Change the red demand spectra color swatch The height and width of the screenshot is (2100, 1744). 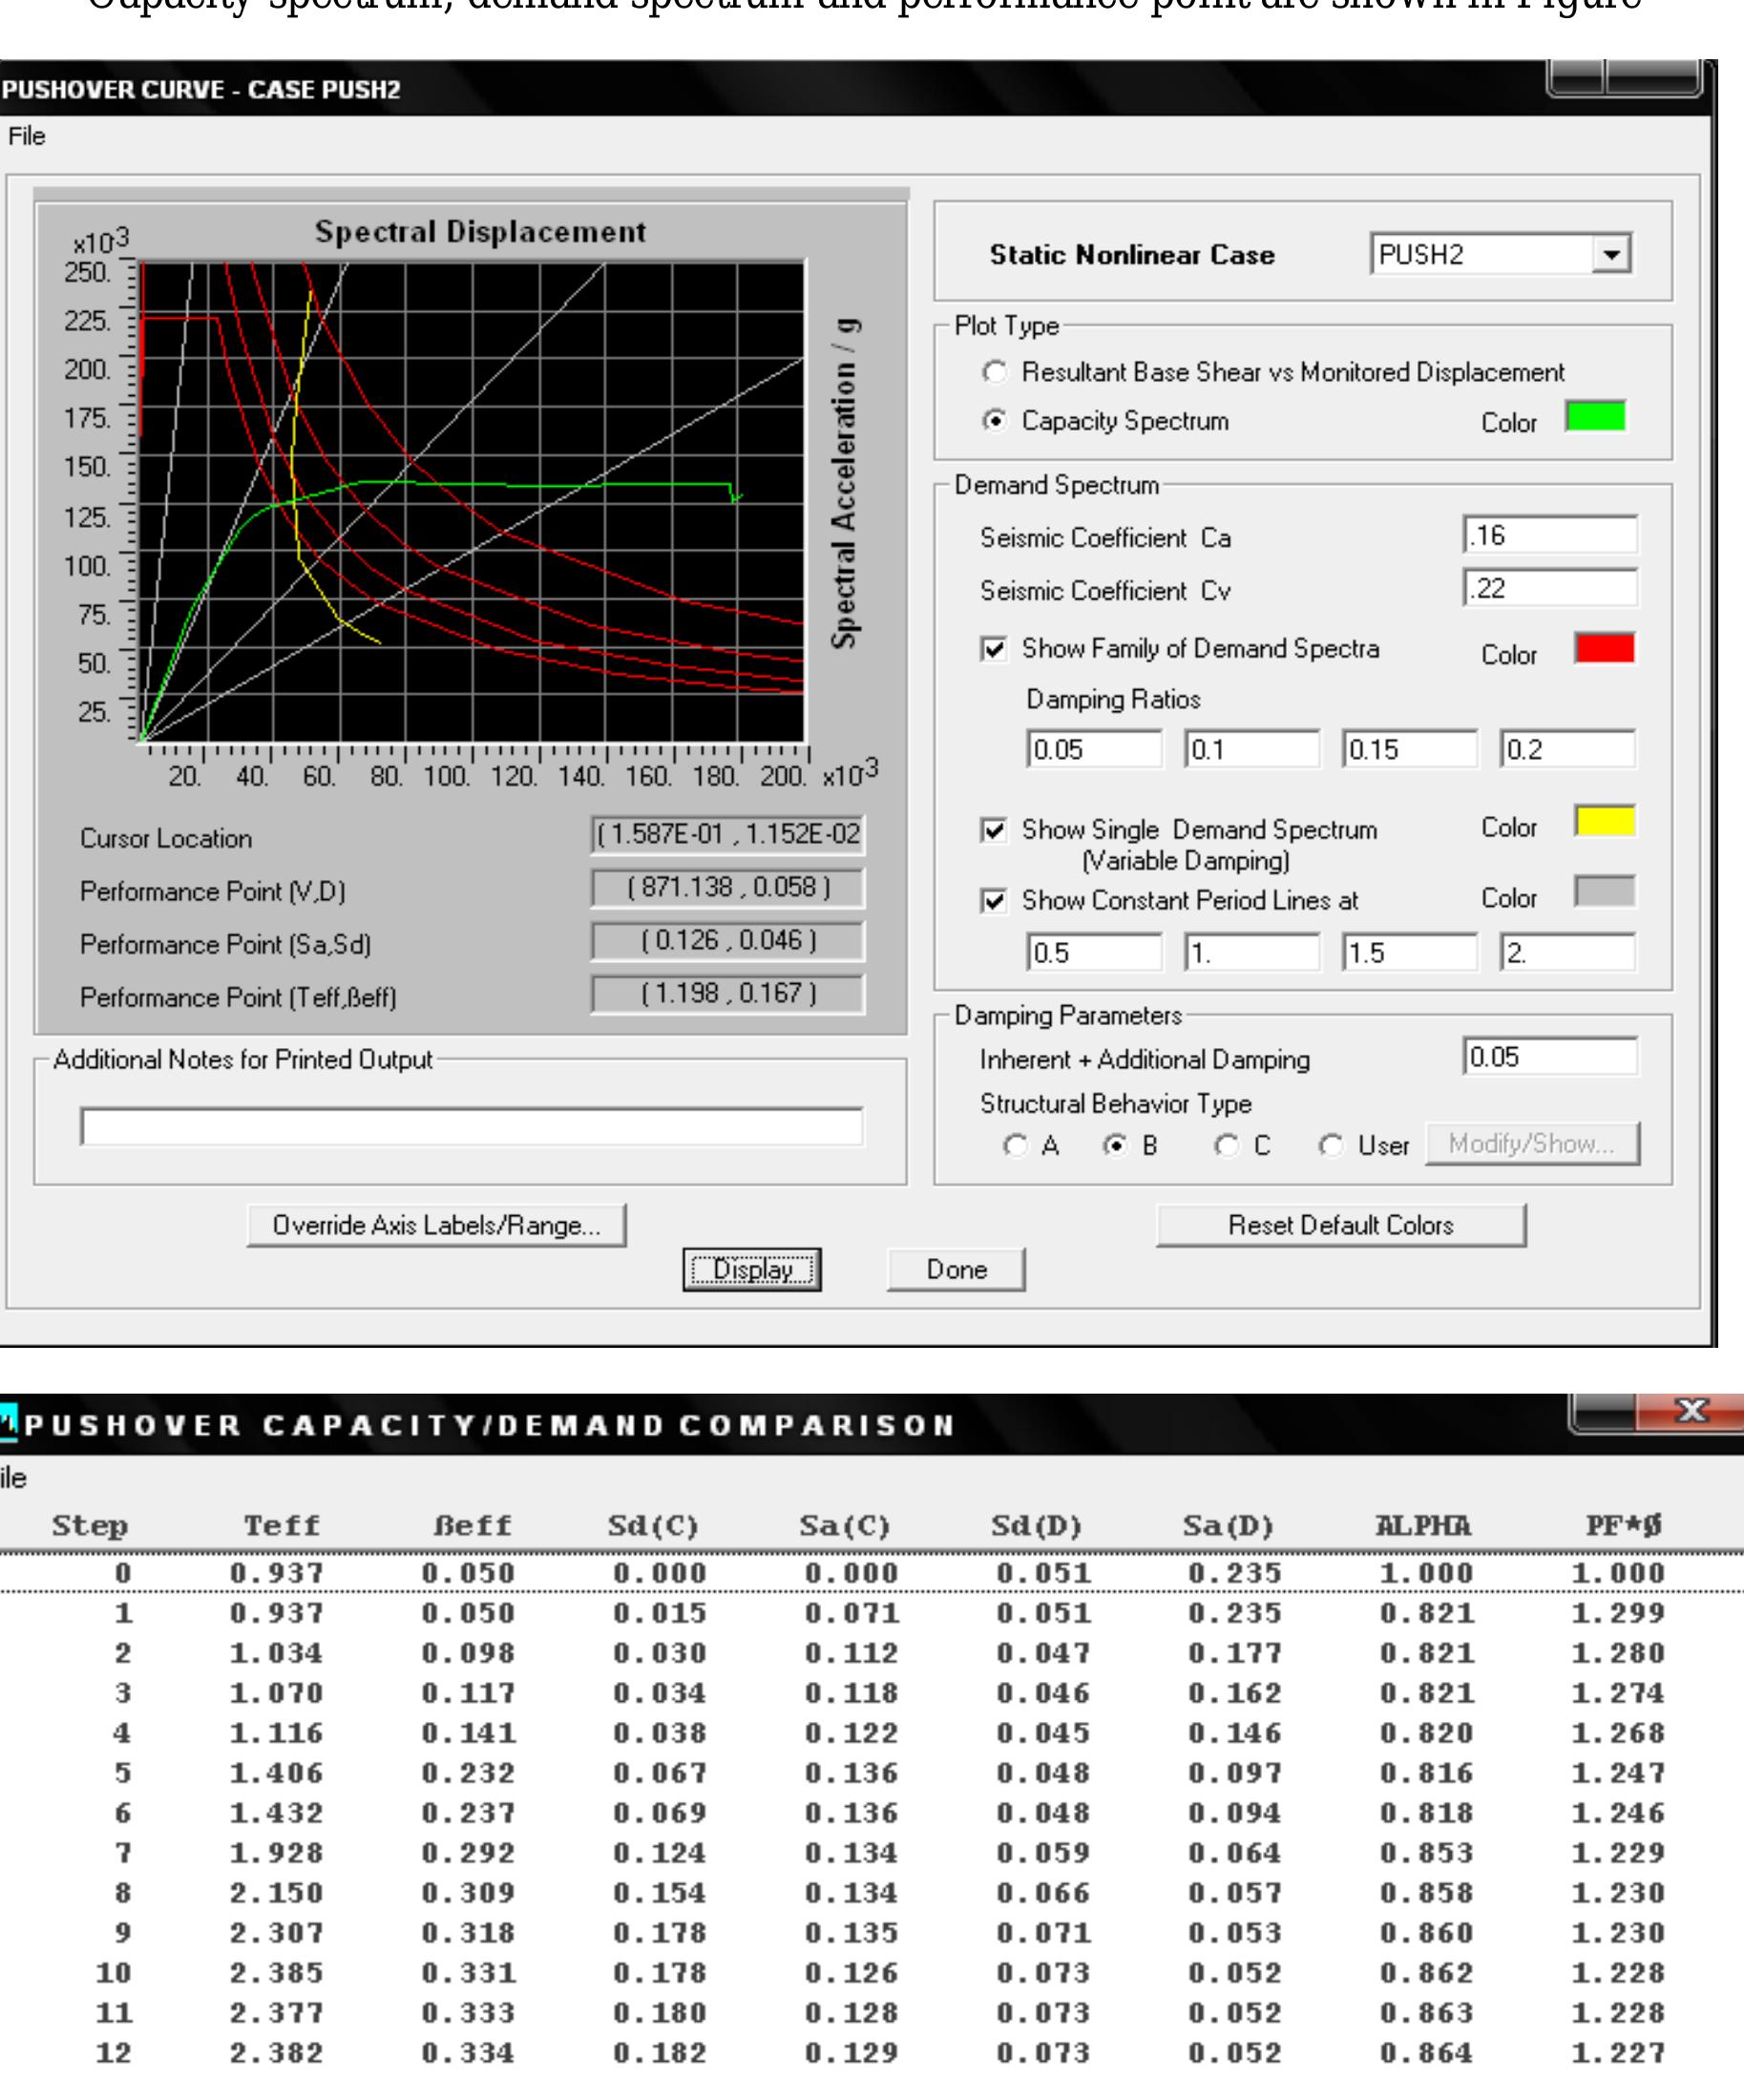click(x=1605, y=648)
